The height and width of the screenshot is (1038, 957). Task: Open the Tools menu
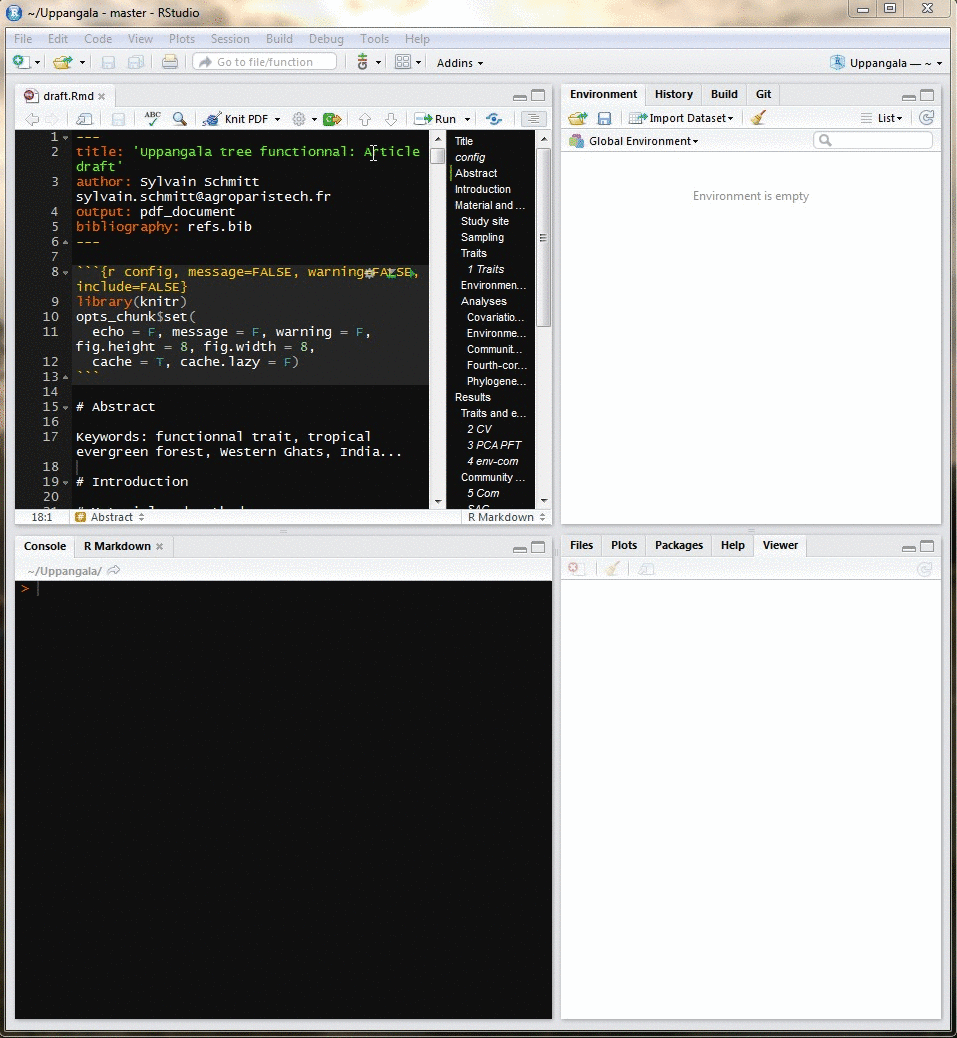375,39
